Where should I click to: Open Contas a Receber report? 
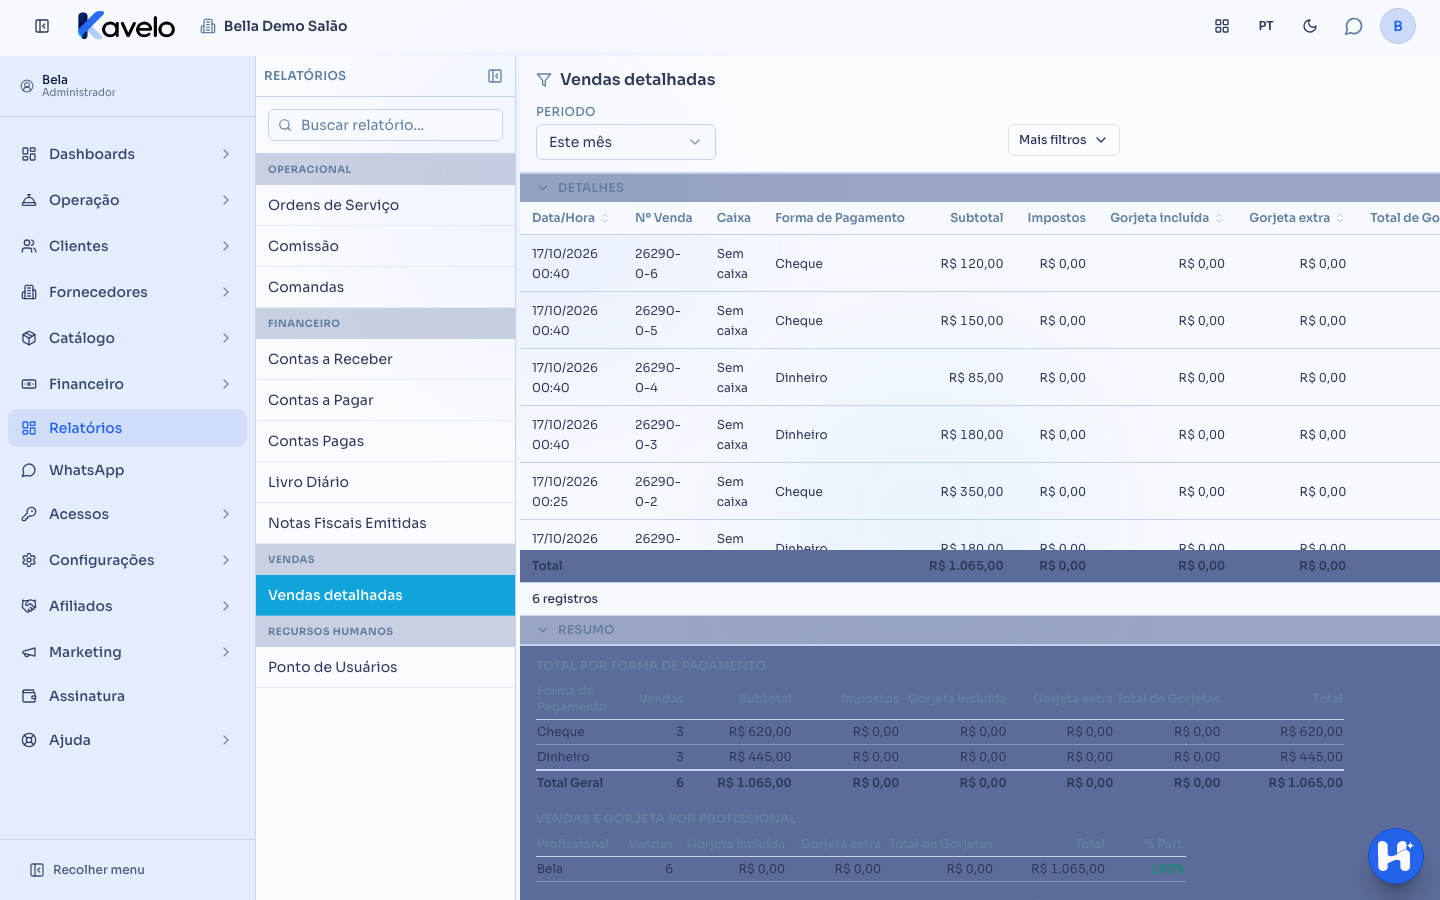[x=385, y=359]
